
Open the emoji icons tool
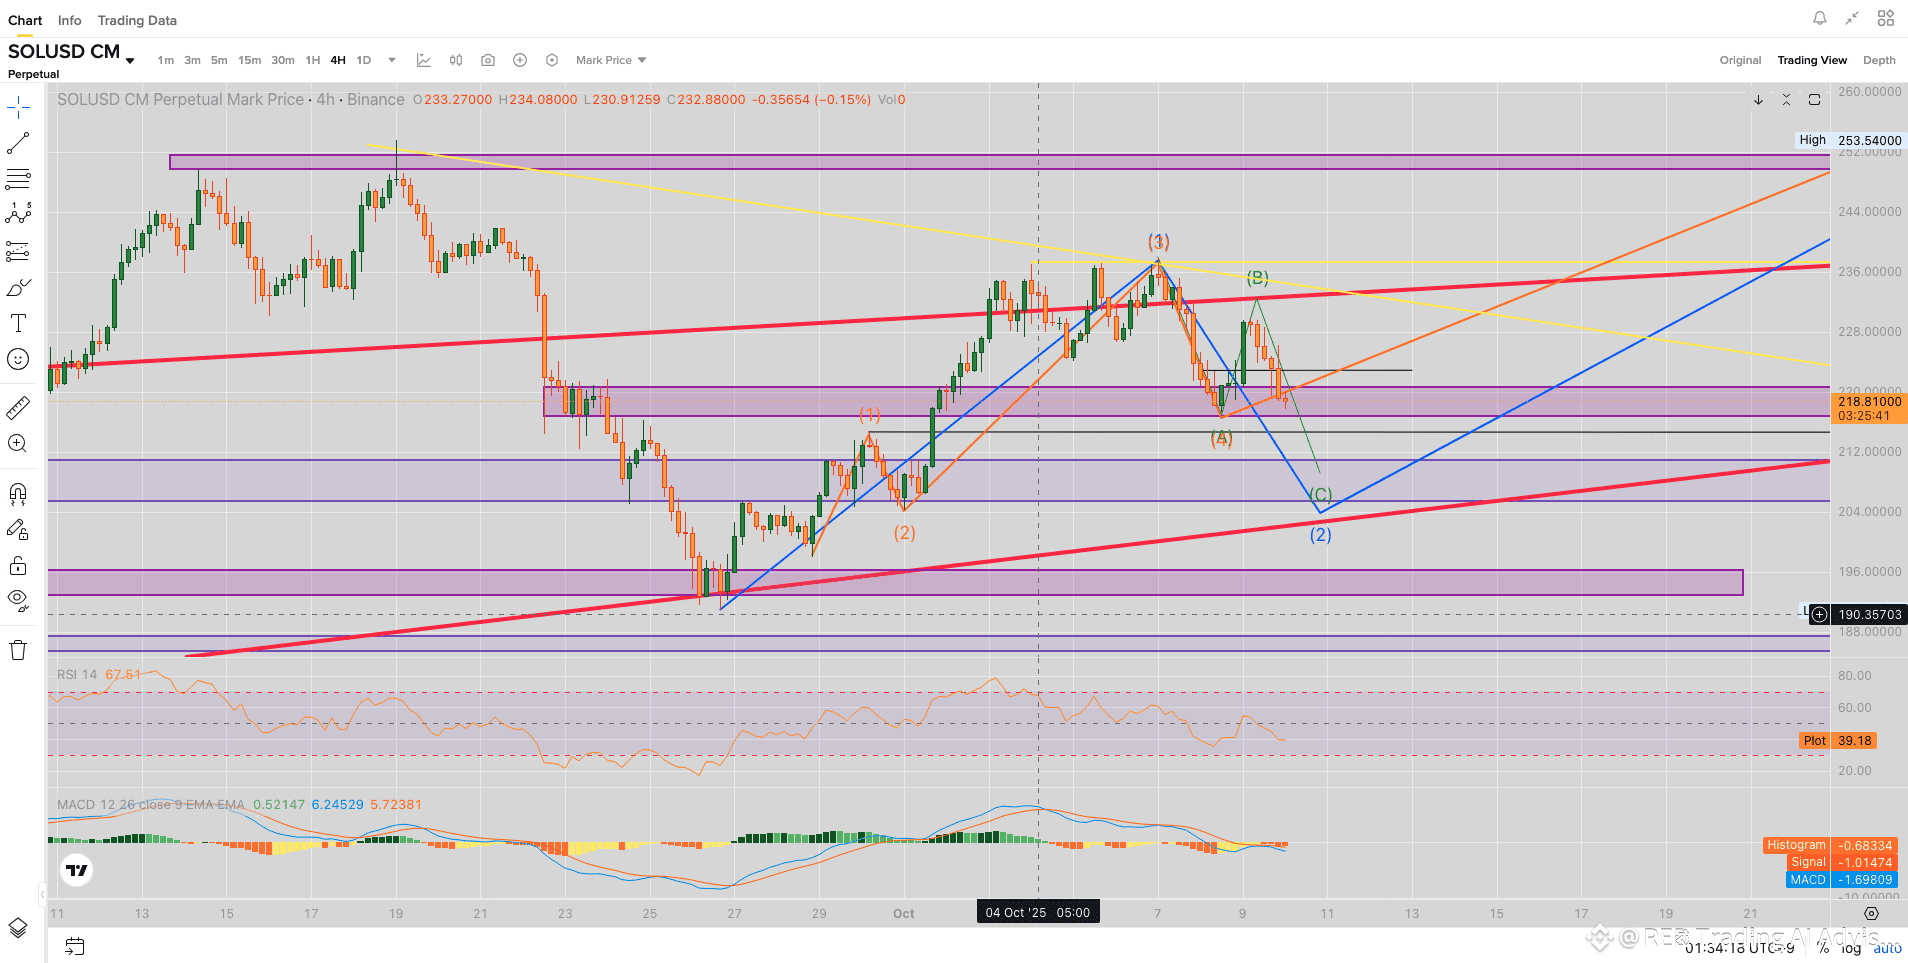click(x=18, y=359)
